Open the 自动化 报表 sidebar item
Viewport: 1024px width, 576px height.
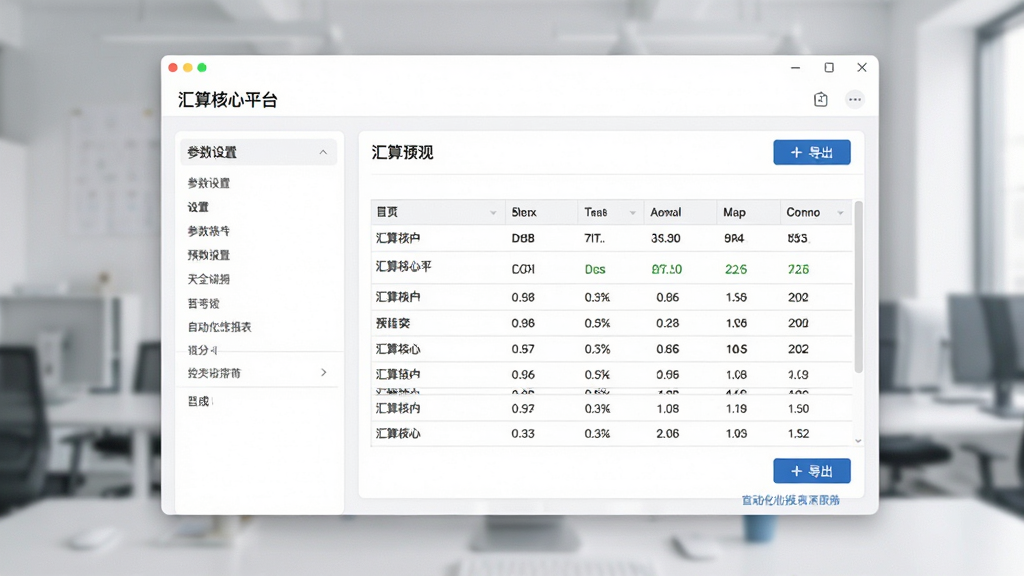(x=219, y=327)
